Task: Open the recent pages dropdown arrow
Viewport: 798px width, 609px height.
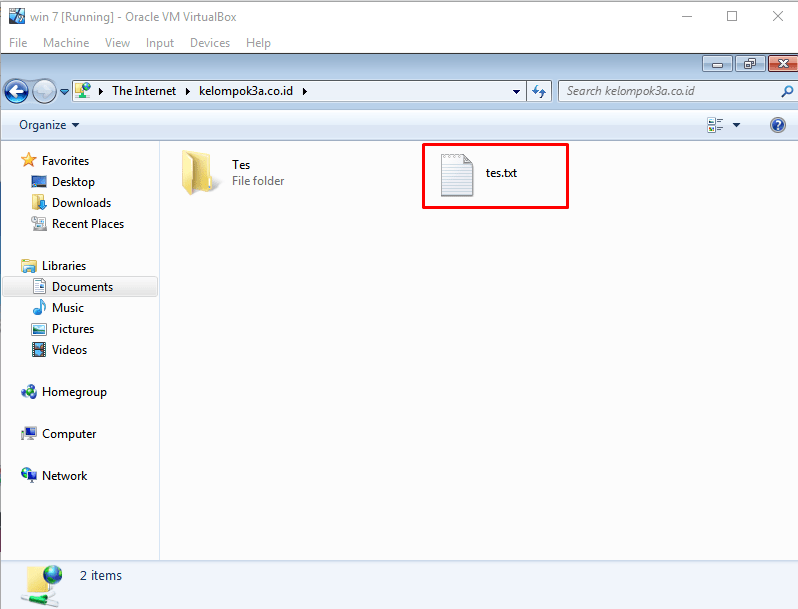Action: (65, 91)
